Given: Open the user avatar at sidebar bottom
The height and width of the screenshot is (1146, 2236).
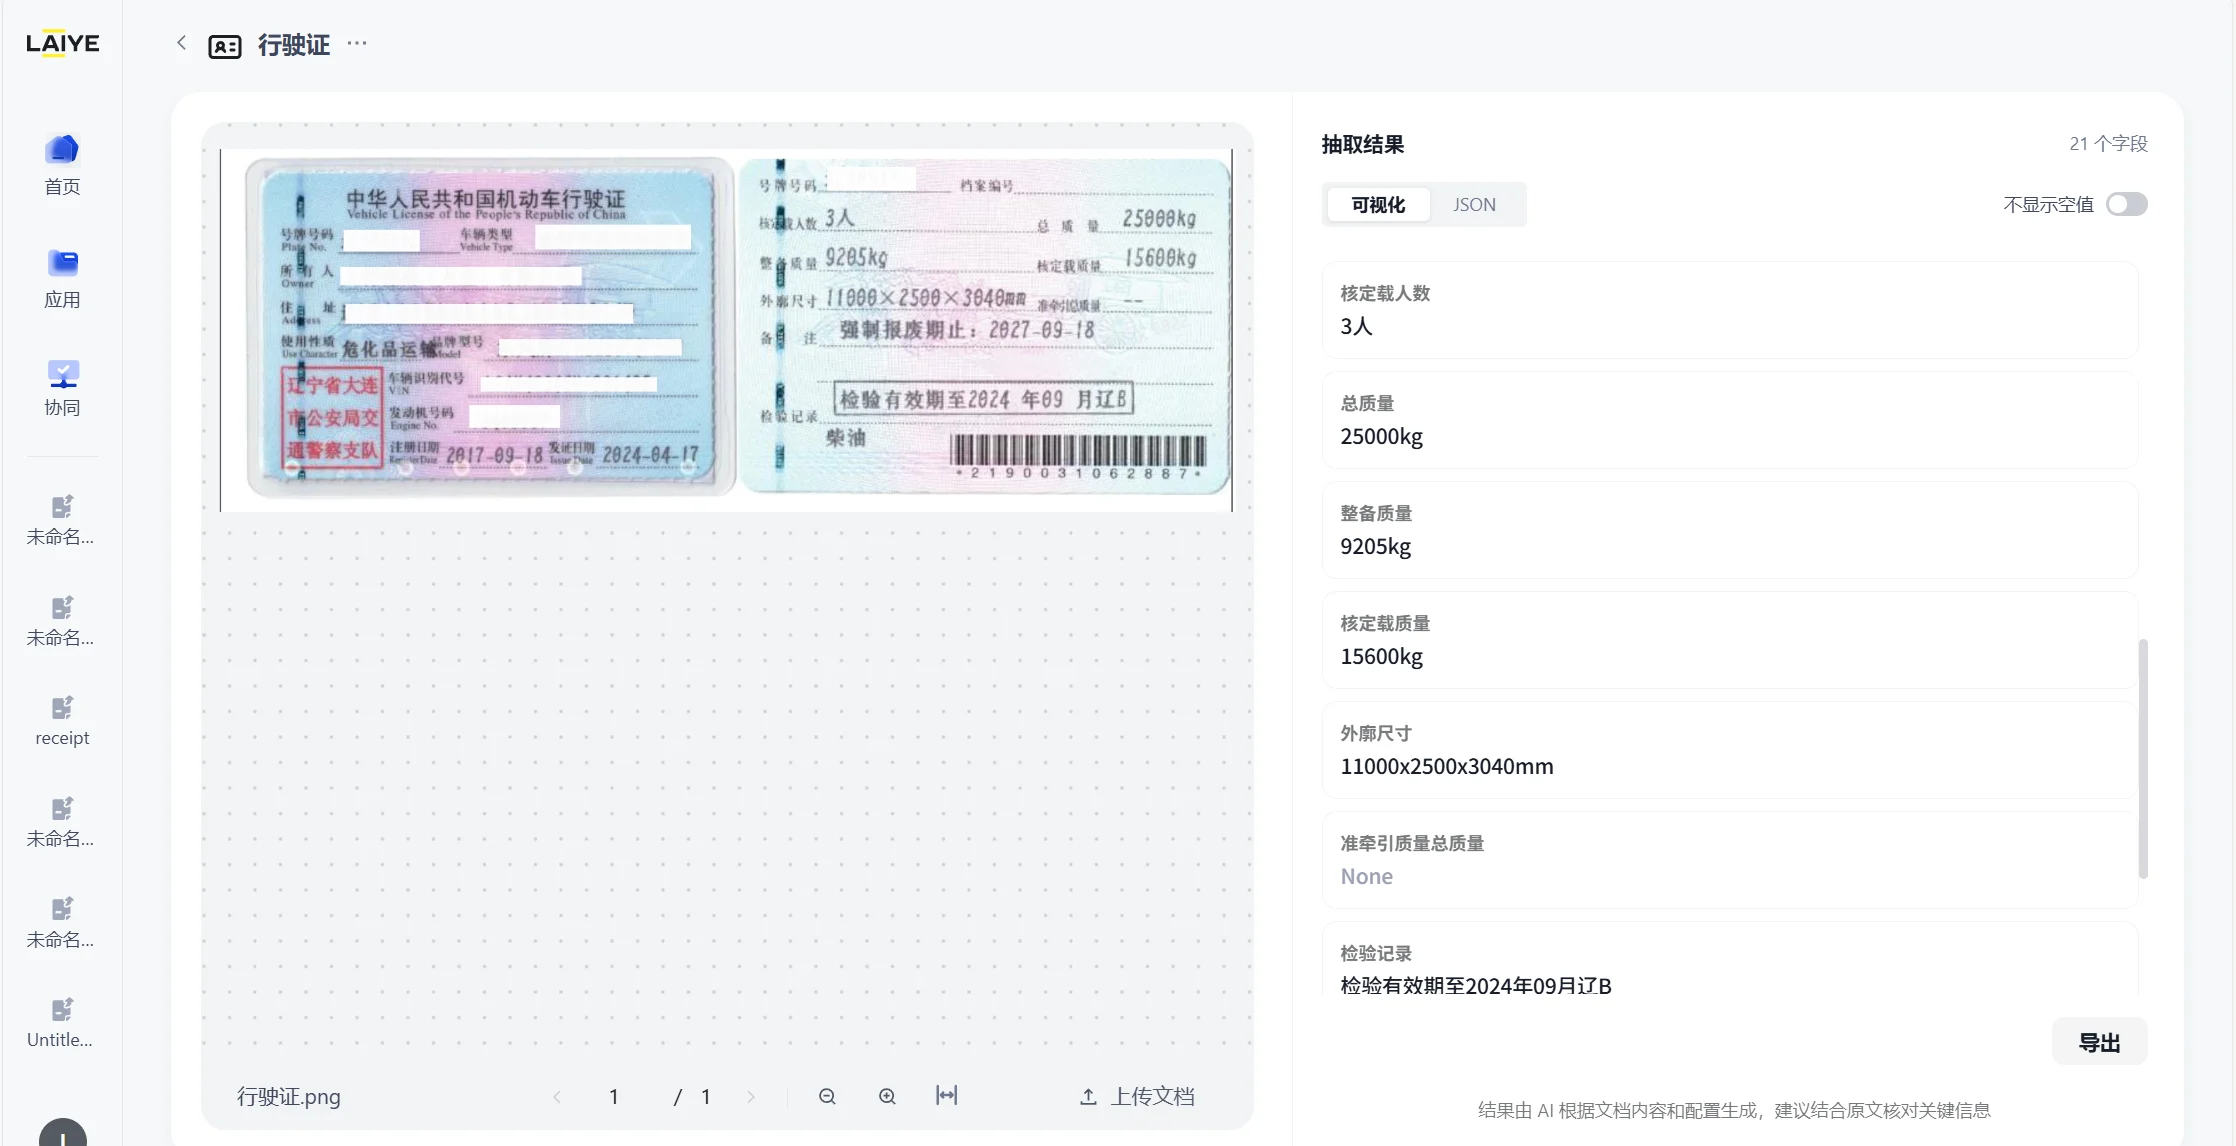Looking at the screenshot, I should pos(62,1133).
